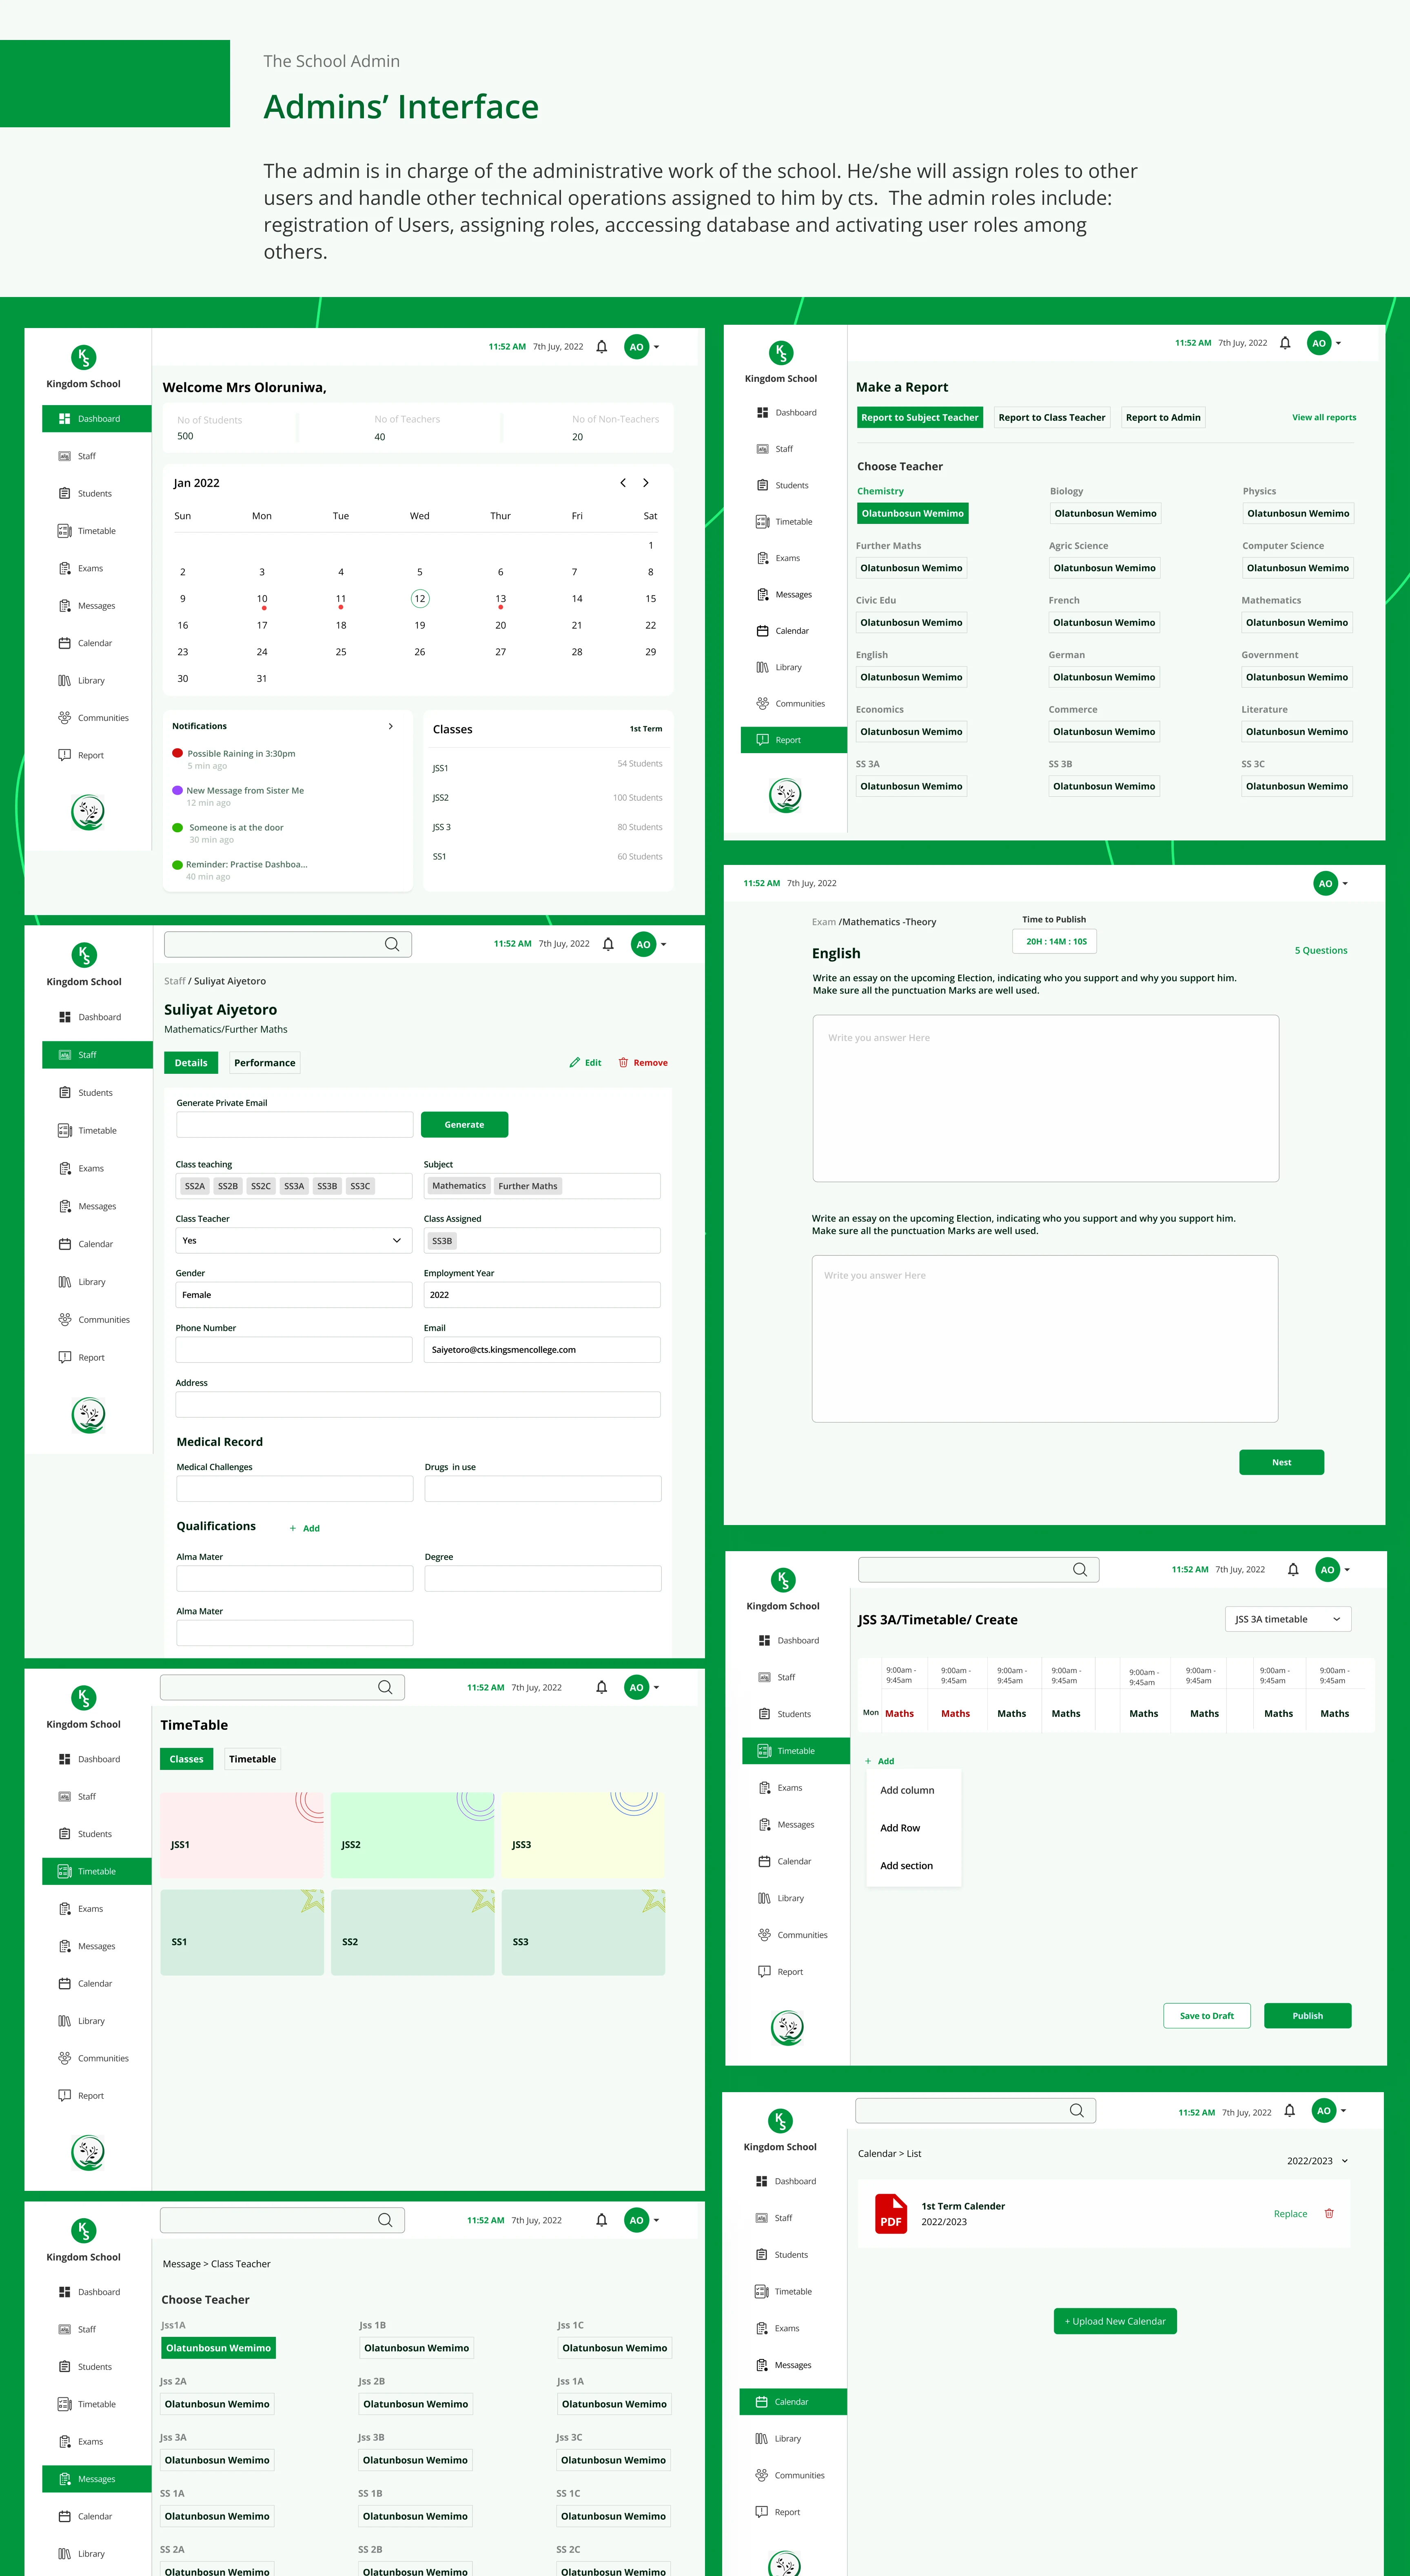Screen dimensions: 1410x2576
Task: Click Replace link for 1st Term Calender
Action: tap(1291, 2214)
